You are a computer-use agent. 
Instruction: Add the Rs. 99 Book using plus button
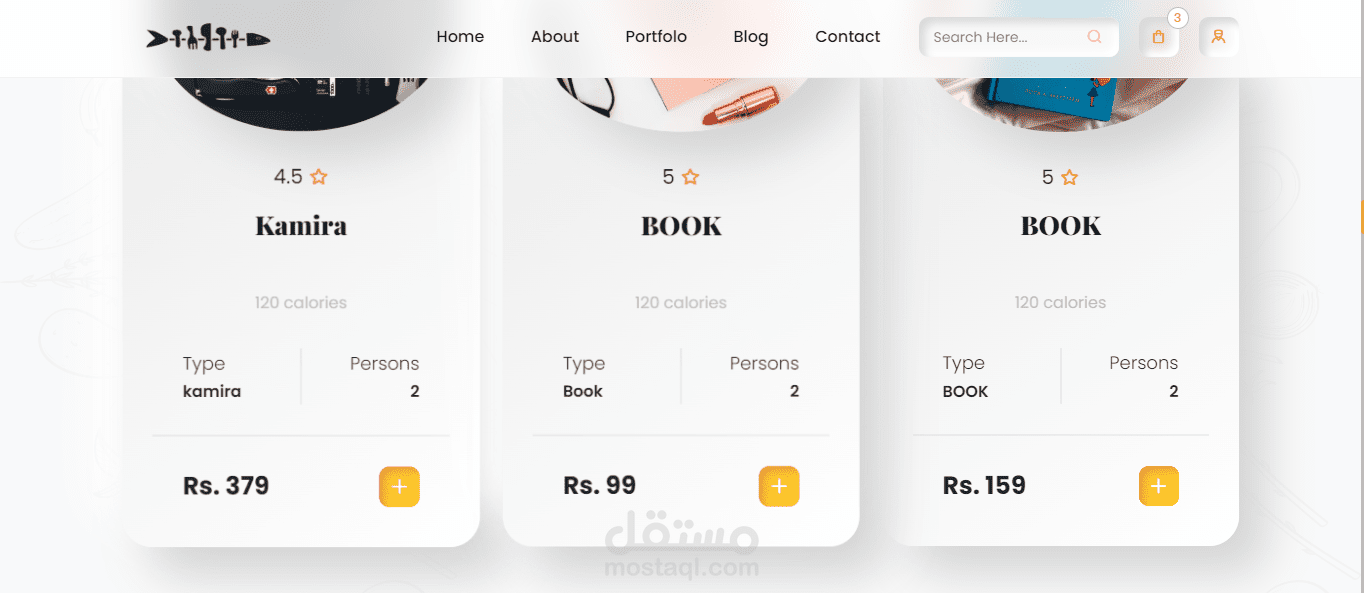779,487
